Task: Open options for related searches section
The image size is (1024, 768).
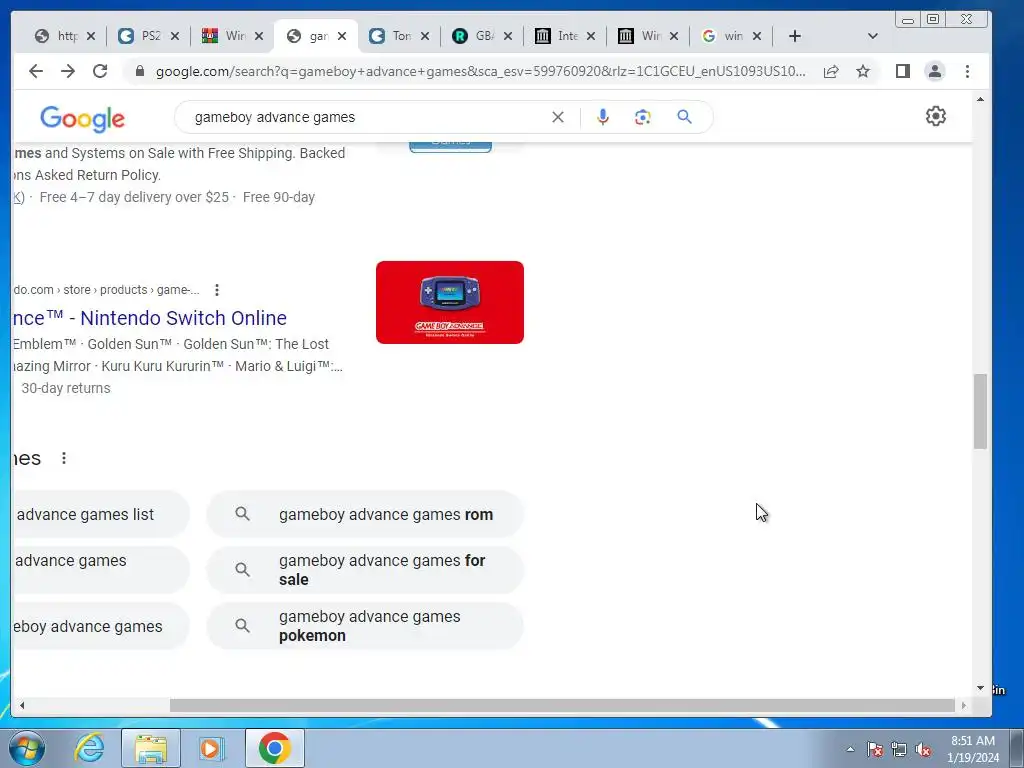Action: point(64,458)
